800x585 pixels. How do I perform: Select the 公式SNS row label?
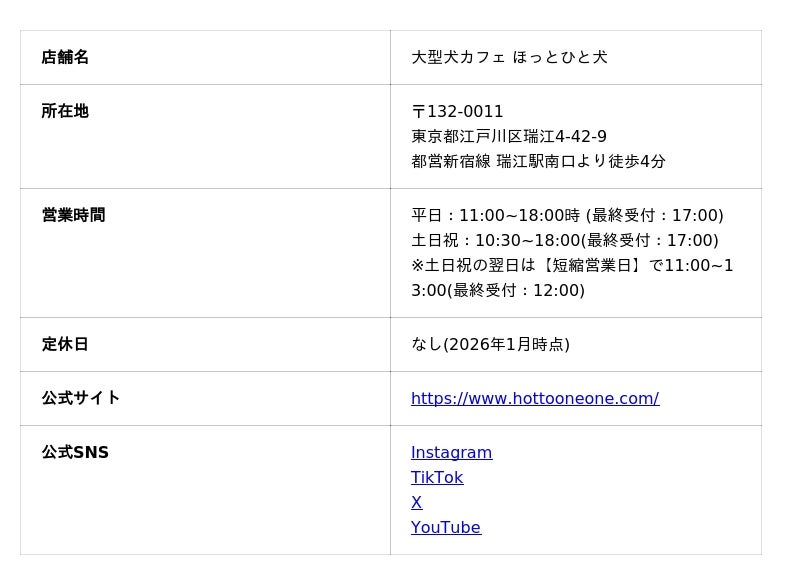click(x=75, y=453)
